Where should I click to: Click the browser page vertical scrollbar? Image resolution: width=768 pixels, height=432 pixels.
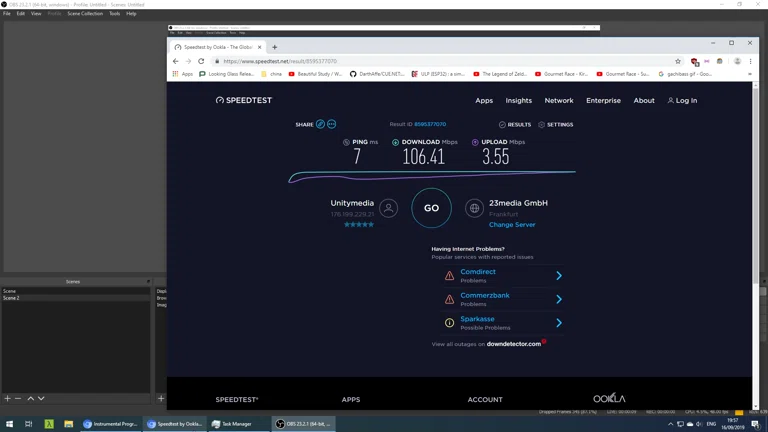[755, 184]
